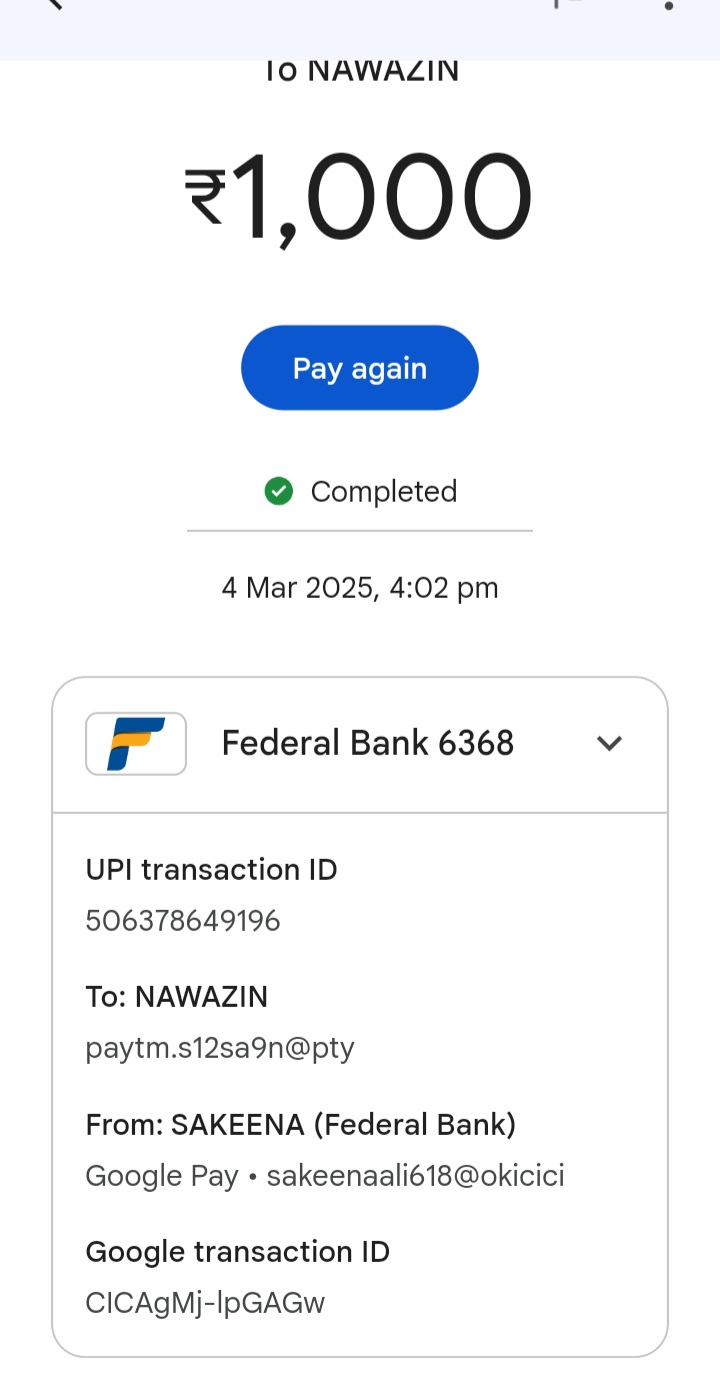The width and height of the screenshot is (720, 1374).
Task: Tap the To: NAWAZIN recipient row
Action: click(177, 997)
